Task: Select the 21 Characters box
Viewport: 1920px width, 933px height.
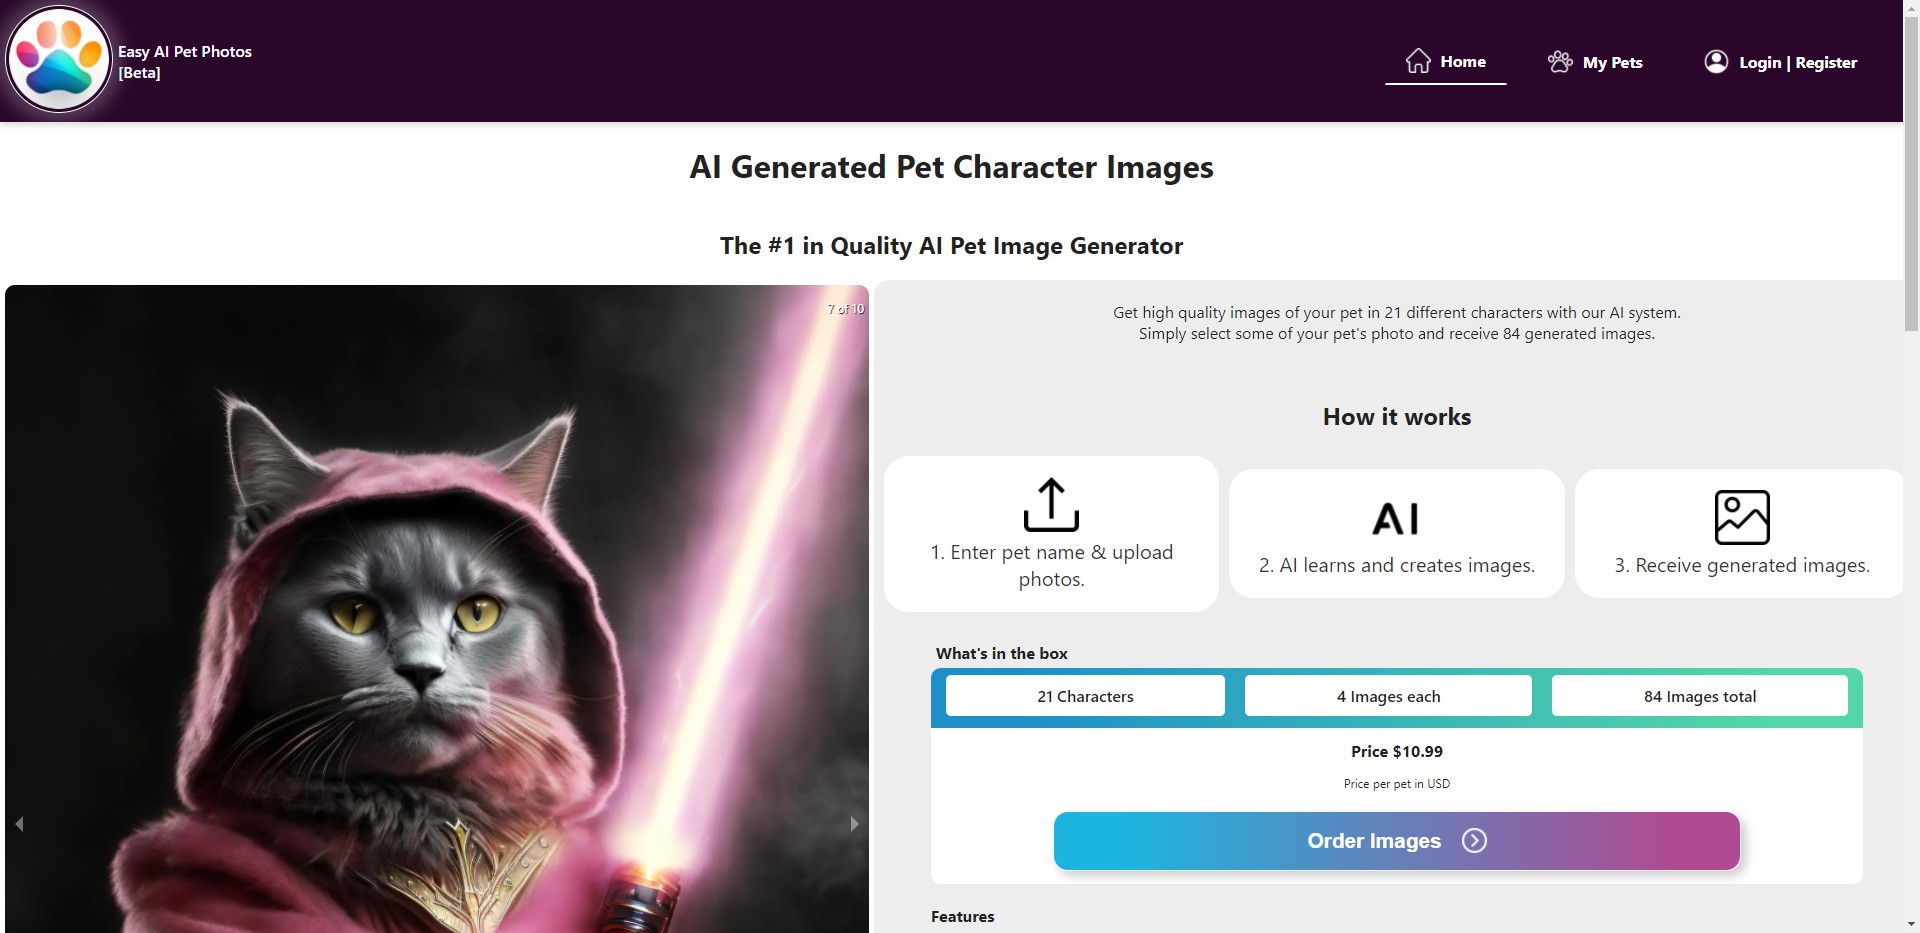Action: [x=1084, y=696]
